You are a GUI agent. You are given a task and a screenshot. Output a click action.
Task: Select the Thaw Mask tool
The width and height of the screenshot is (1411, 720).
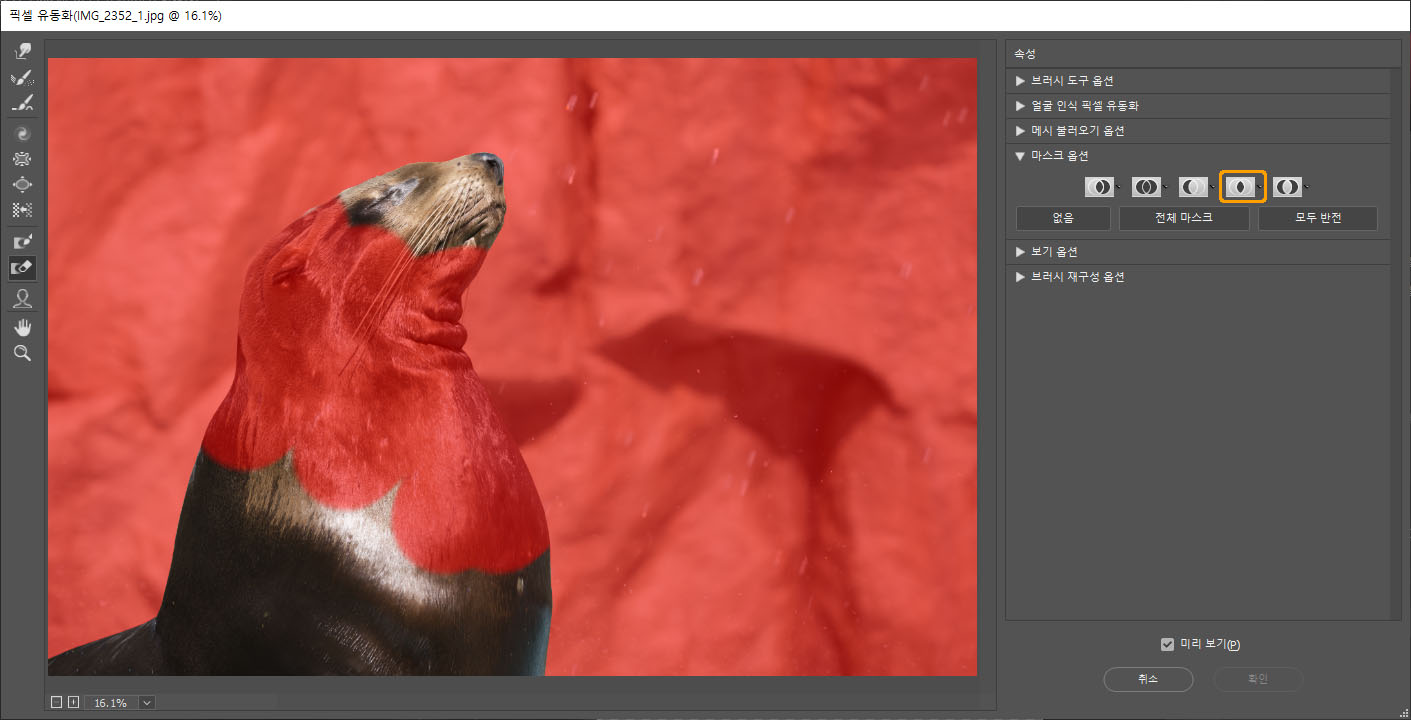point(22,268)
